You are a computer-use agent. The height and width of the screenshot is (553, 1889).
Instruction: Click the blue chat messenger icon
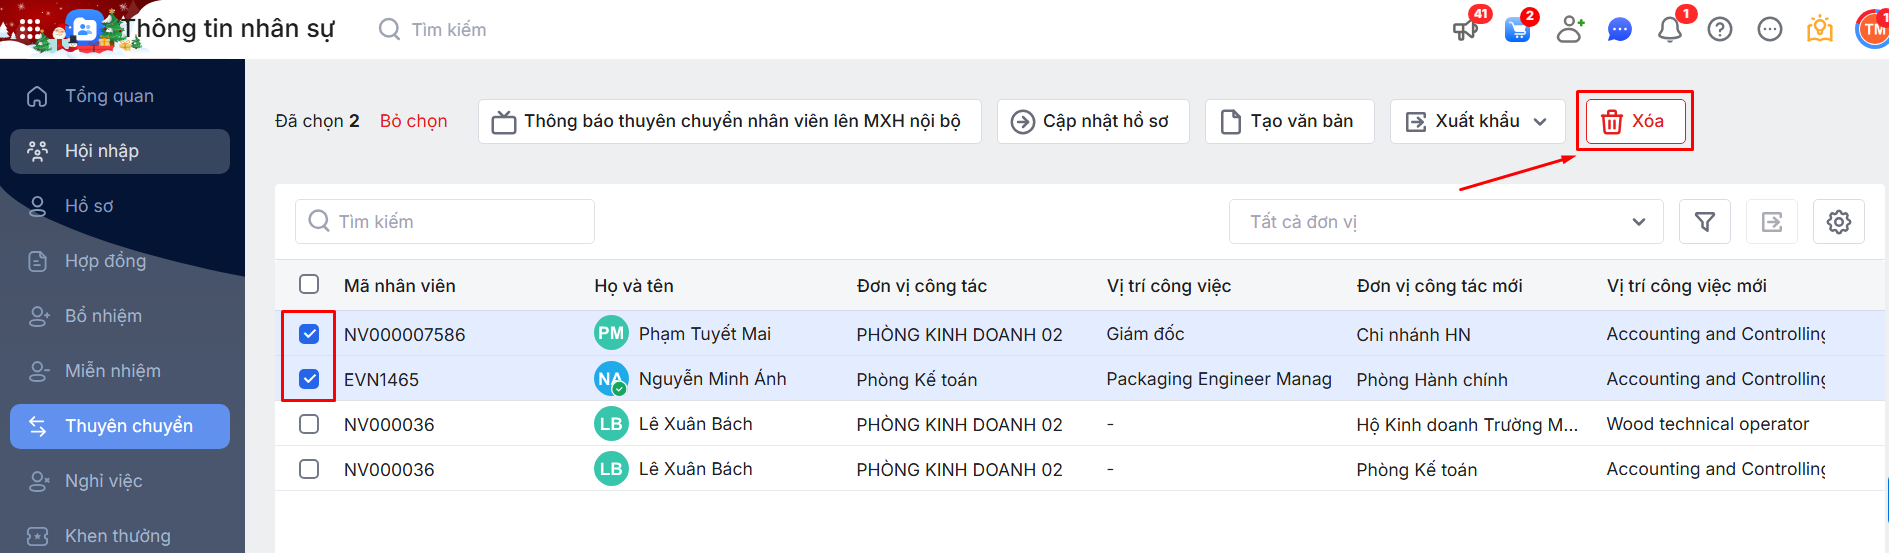point(1619,30)
